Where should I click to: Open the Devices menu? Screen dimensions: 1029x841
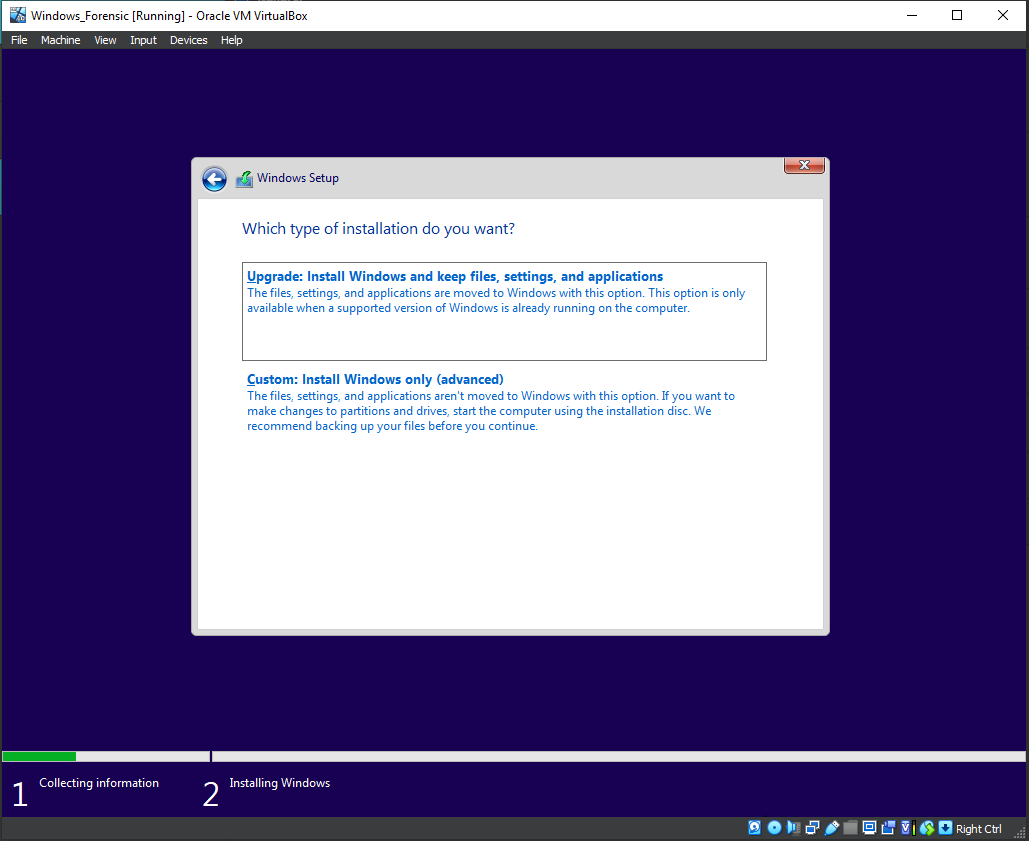pyautogui.click(x=188, y=40)
